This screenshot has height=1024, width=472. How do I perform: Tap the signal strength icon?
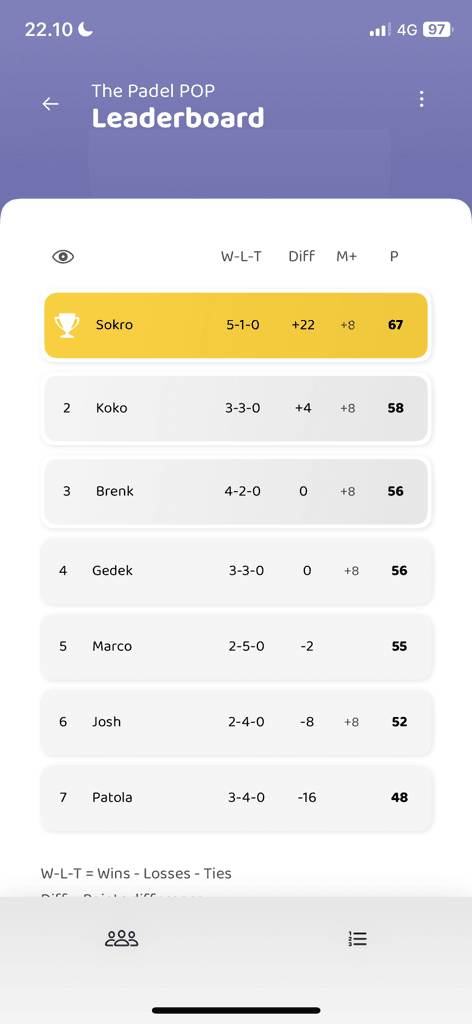[x=380, y=29]
